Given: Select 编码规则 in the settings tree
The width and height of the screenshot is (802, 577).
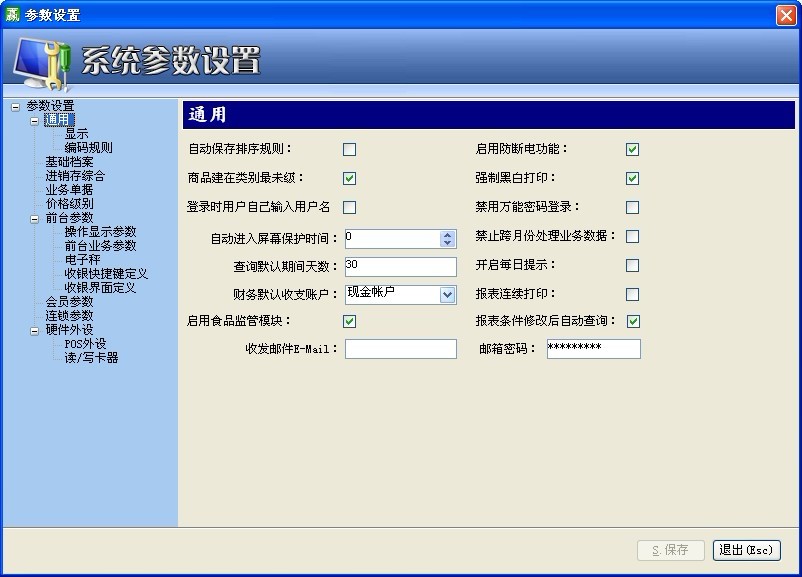Looking at the screenshot, I should [88, 148].
